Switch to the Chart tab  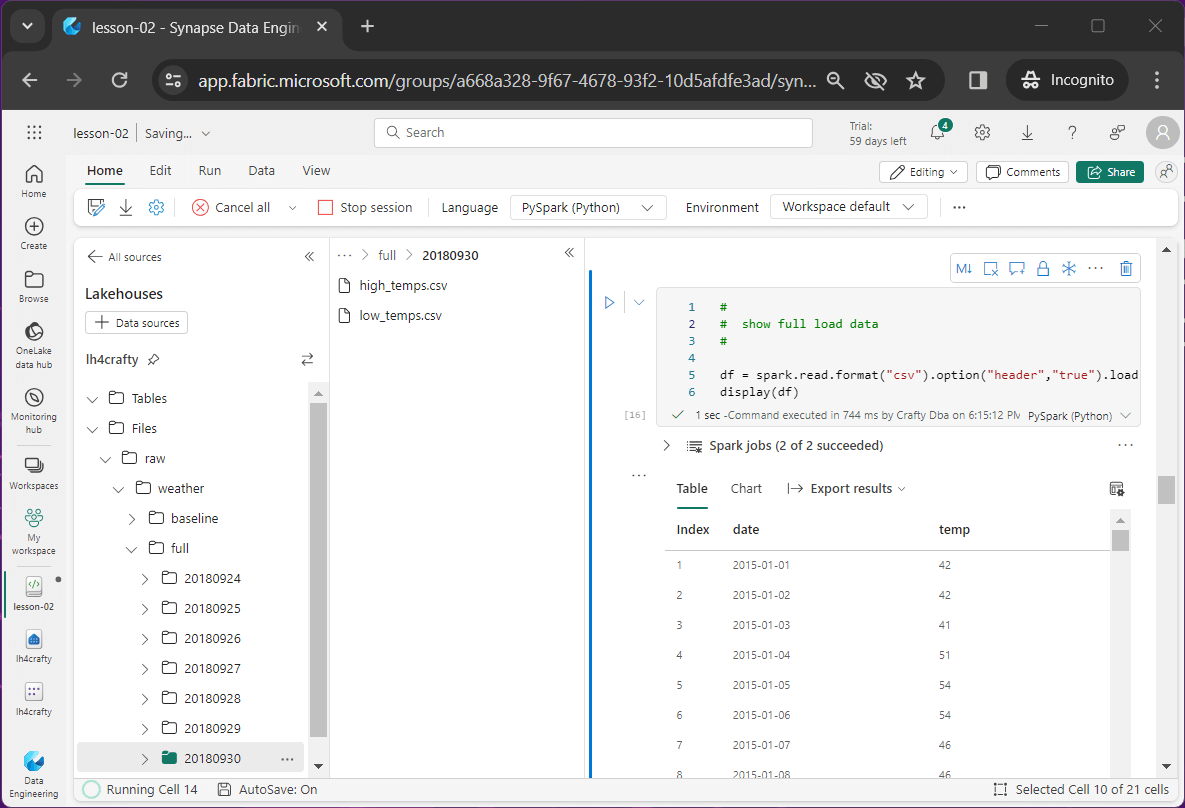[x=746, y=489]
